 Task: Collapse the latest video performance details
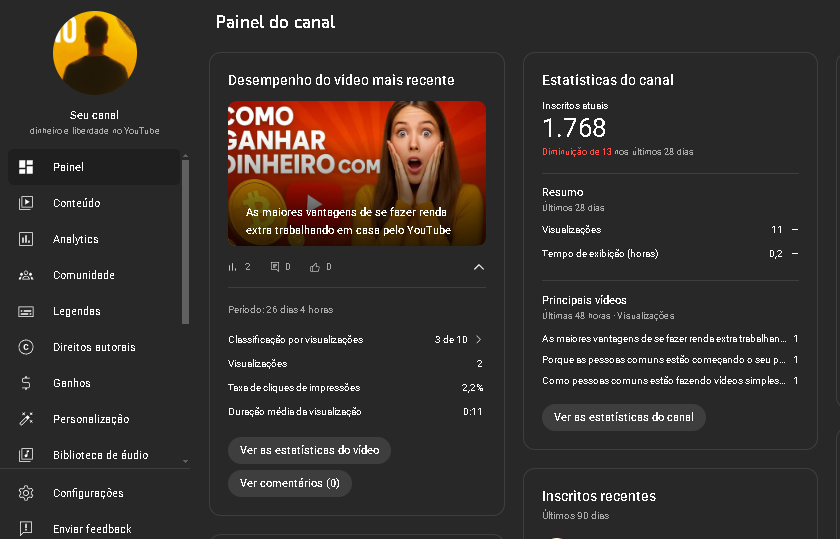tap(478, 267)
